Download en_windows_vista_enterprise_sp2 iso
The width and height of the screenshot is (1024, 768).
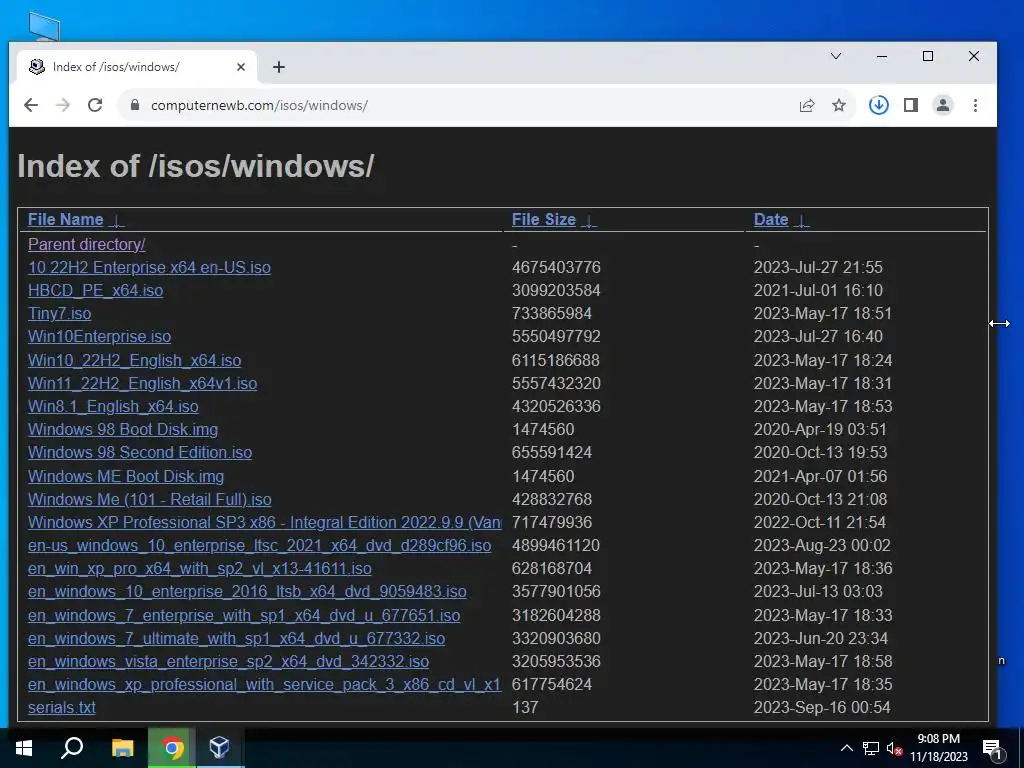tap(229, 662)
